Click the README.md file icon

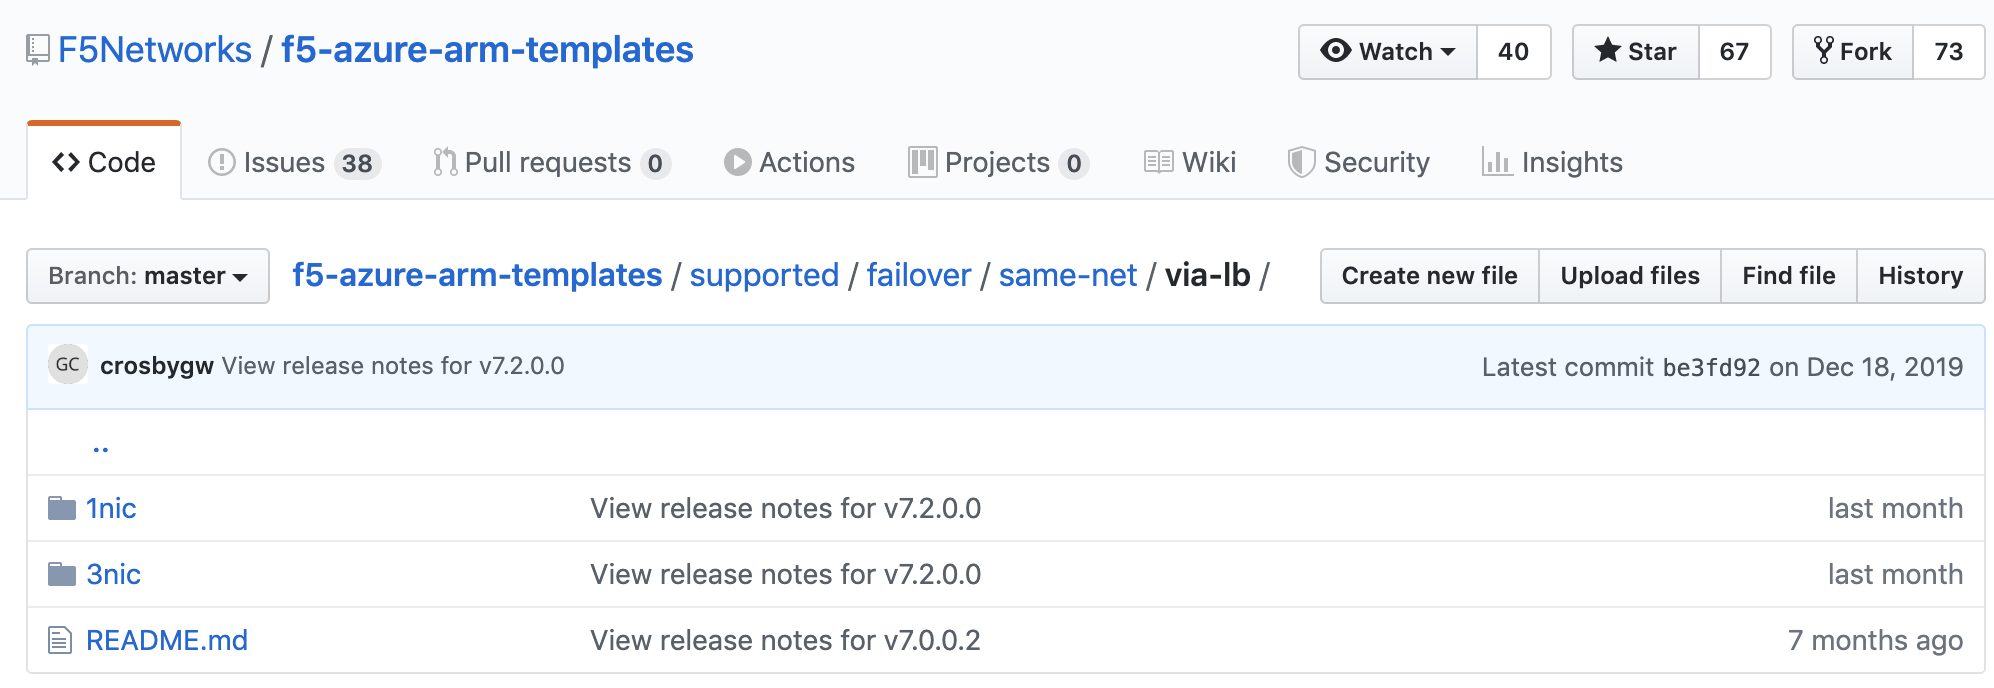point(60,640)
